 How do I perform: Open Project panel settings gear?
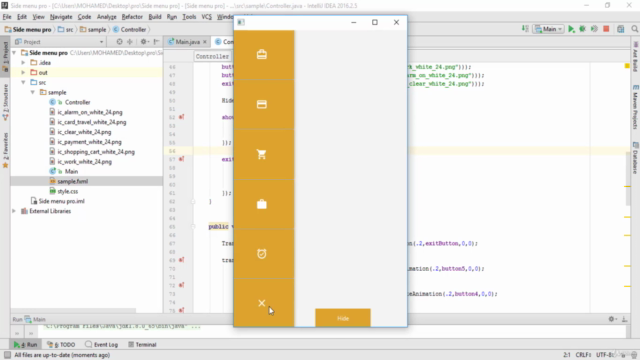144,42
